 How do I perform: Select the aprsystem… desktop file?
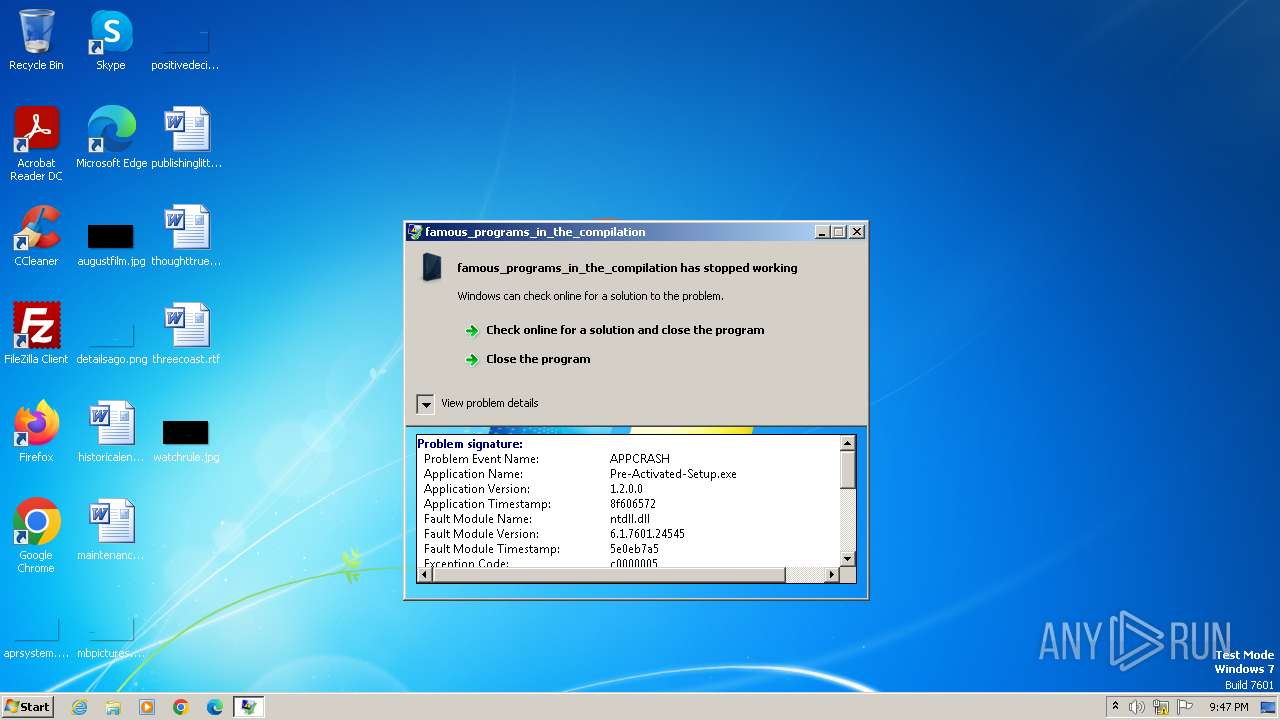(x=36, y=636)
